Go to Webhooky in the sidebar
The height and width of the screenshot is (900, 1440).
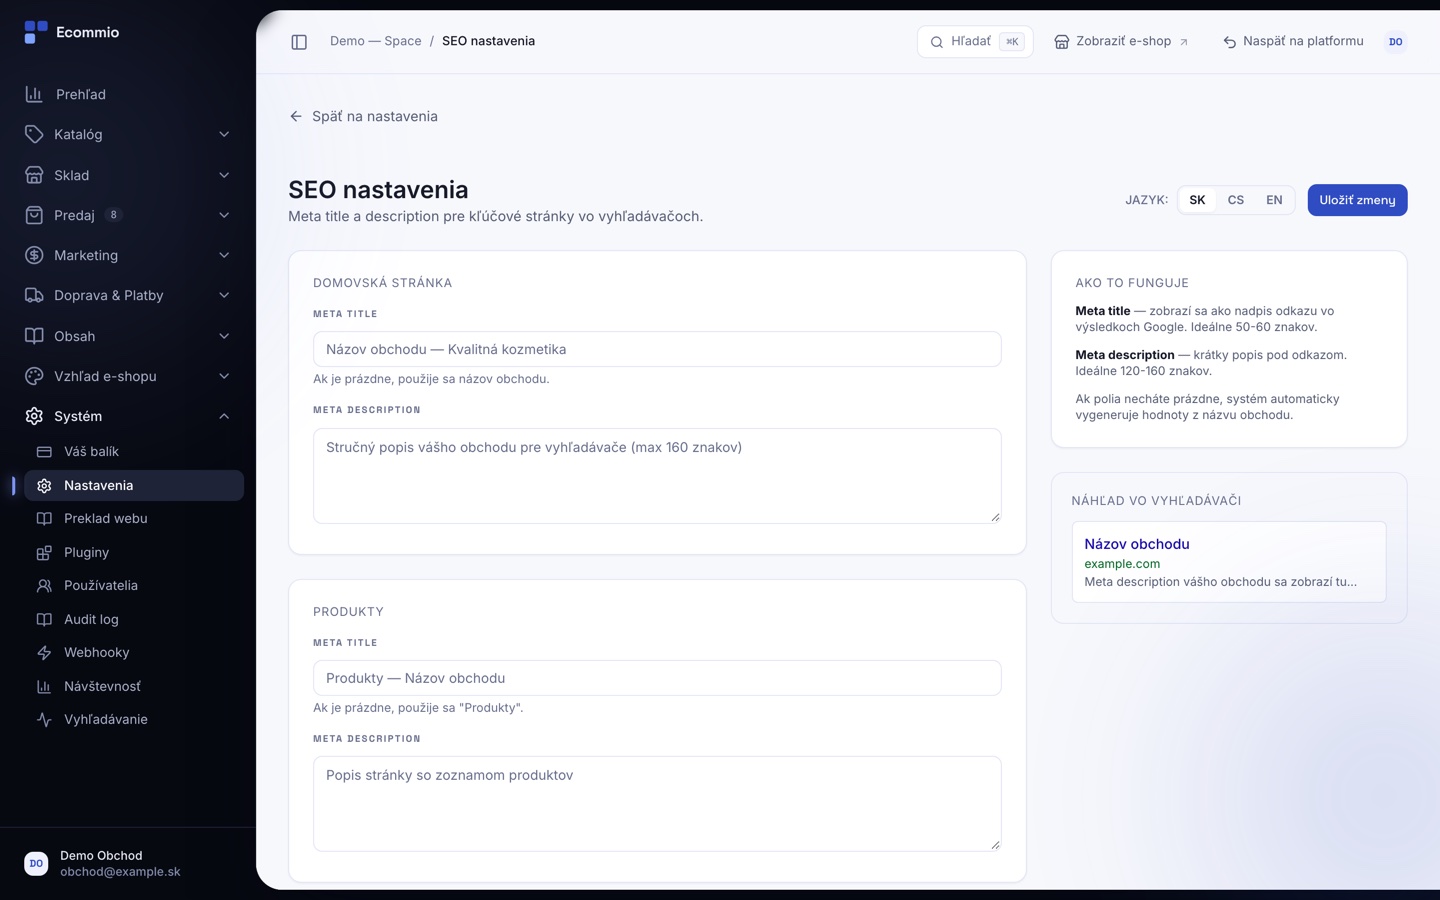[134, 653]
